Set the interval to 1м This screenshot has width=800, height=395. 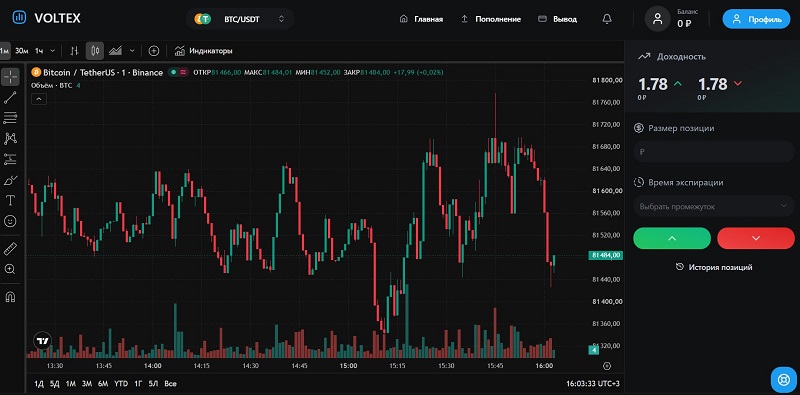tap(4, 51)
